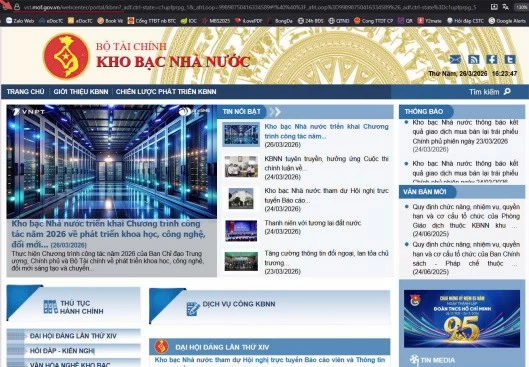Open the 24h BĐS bookmark
The width and height of the screenshot is (529, 367).
click(310, 21)
